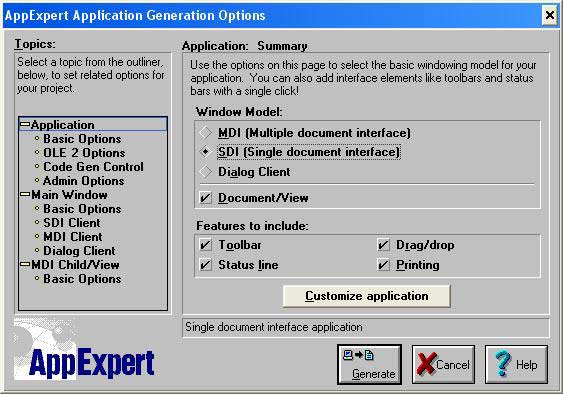Select SDI (Single document interface) option

coord(308,152)
